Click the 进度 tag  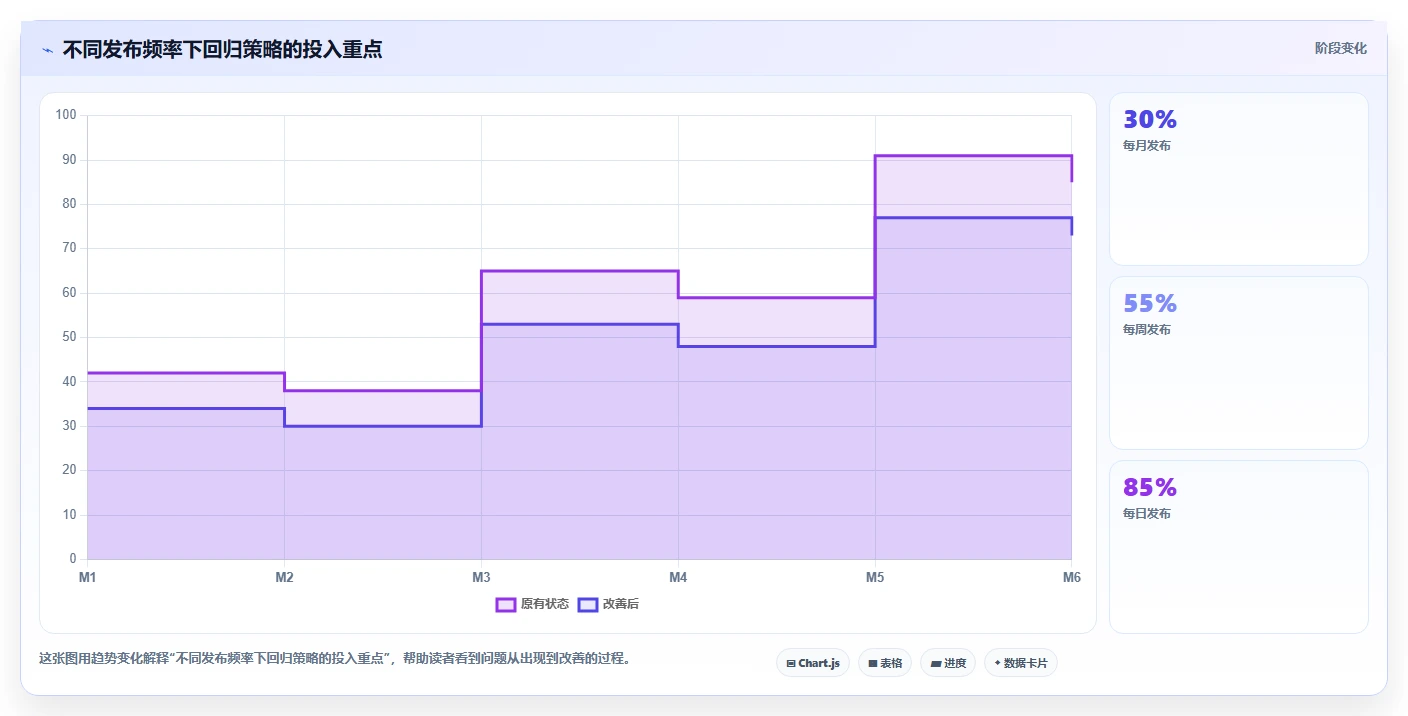point(948,663)
